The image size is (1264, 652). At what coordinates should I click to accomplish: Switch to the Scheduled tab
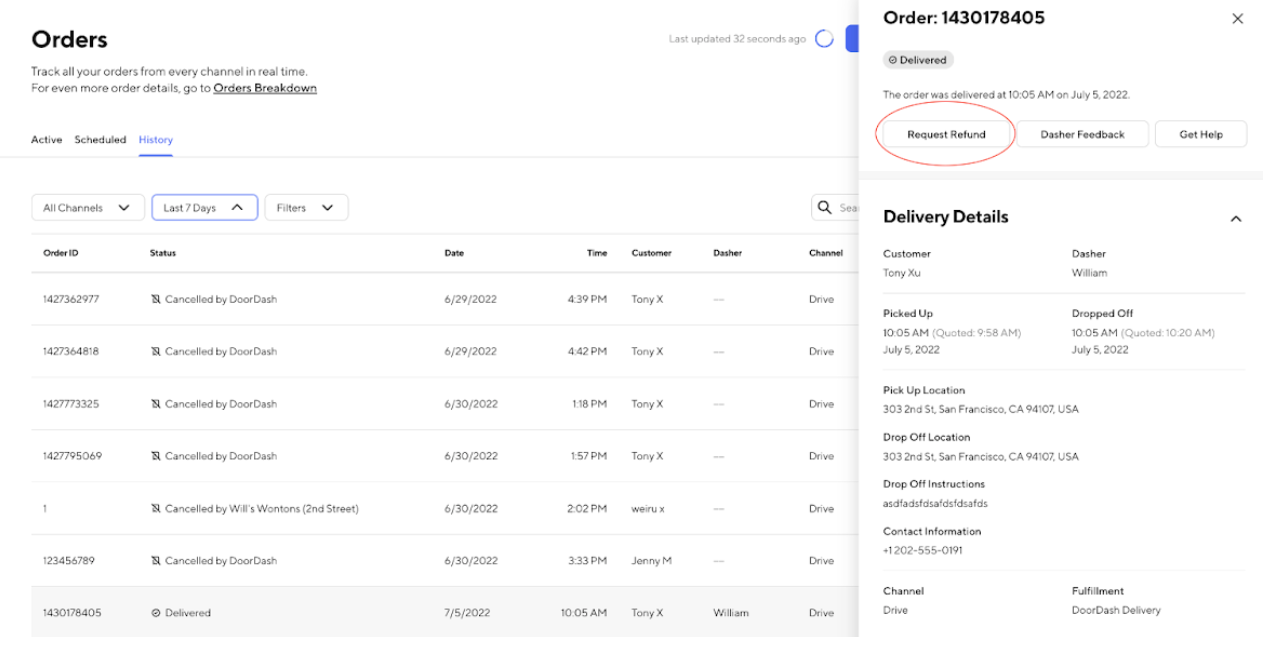tap(100, 140)
